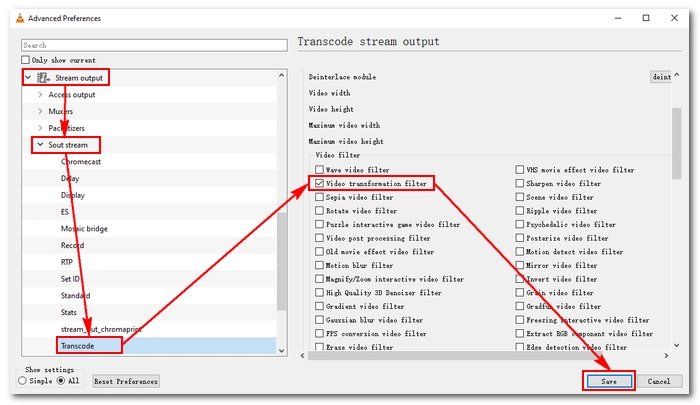Enable Sepia video filter

[x=319, y=197]
